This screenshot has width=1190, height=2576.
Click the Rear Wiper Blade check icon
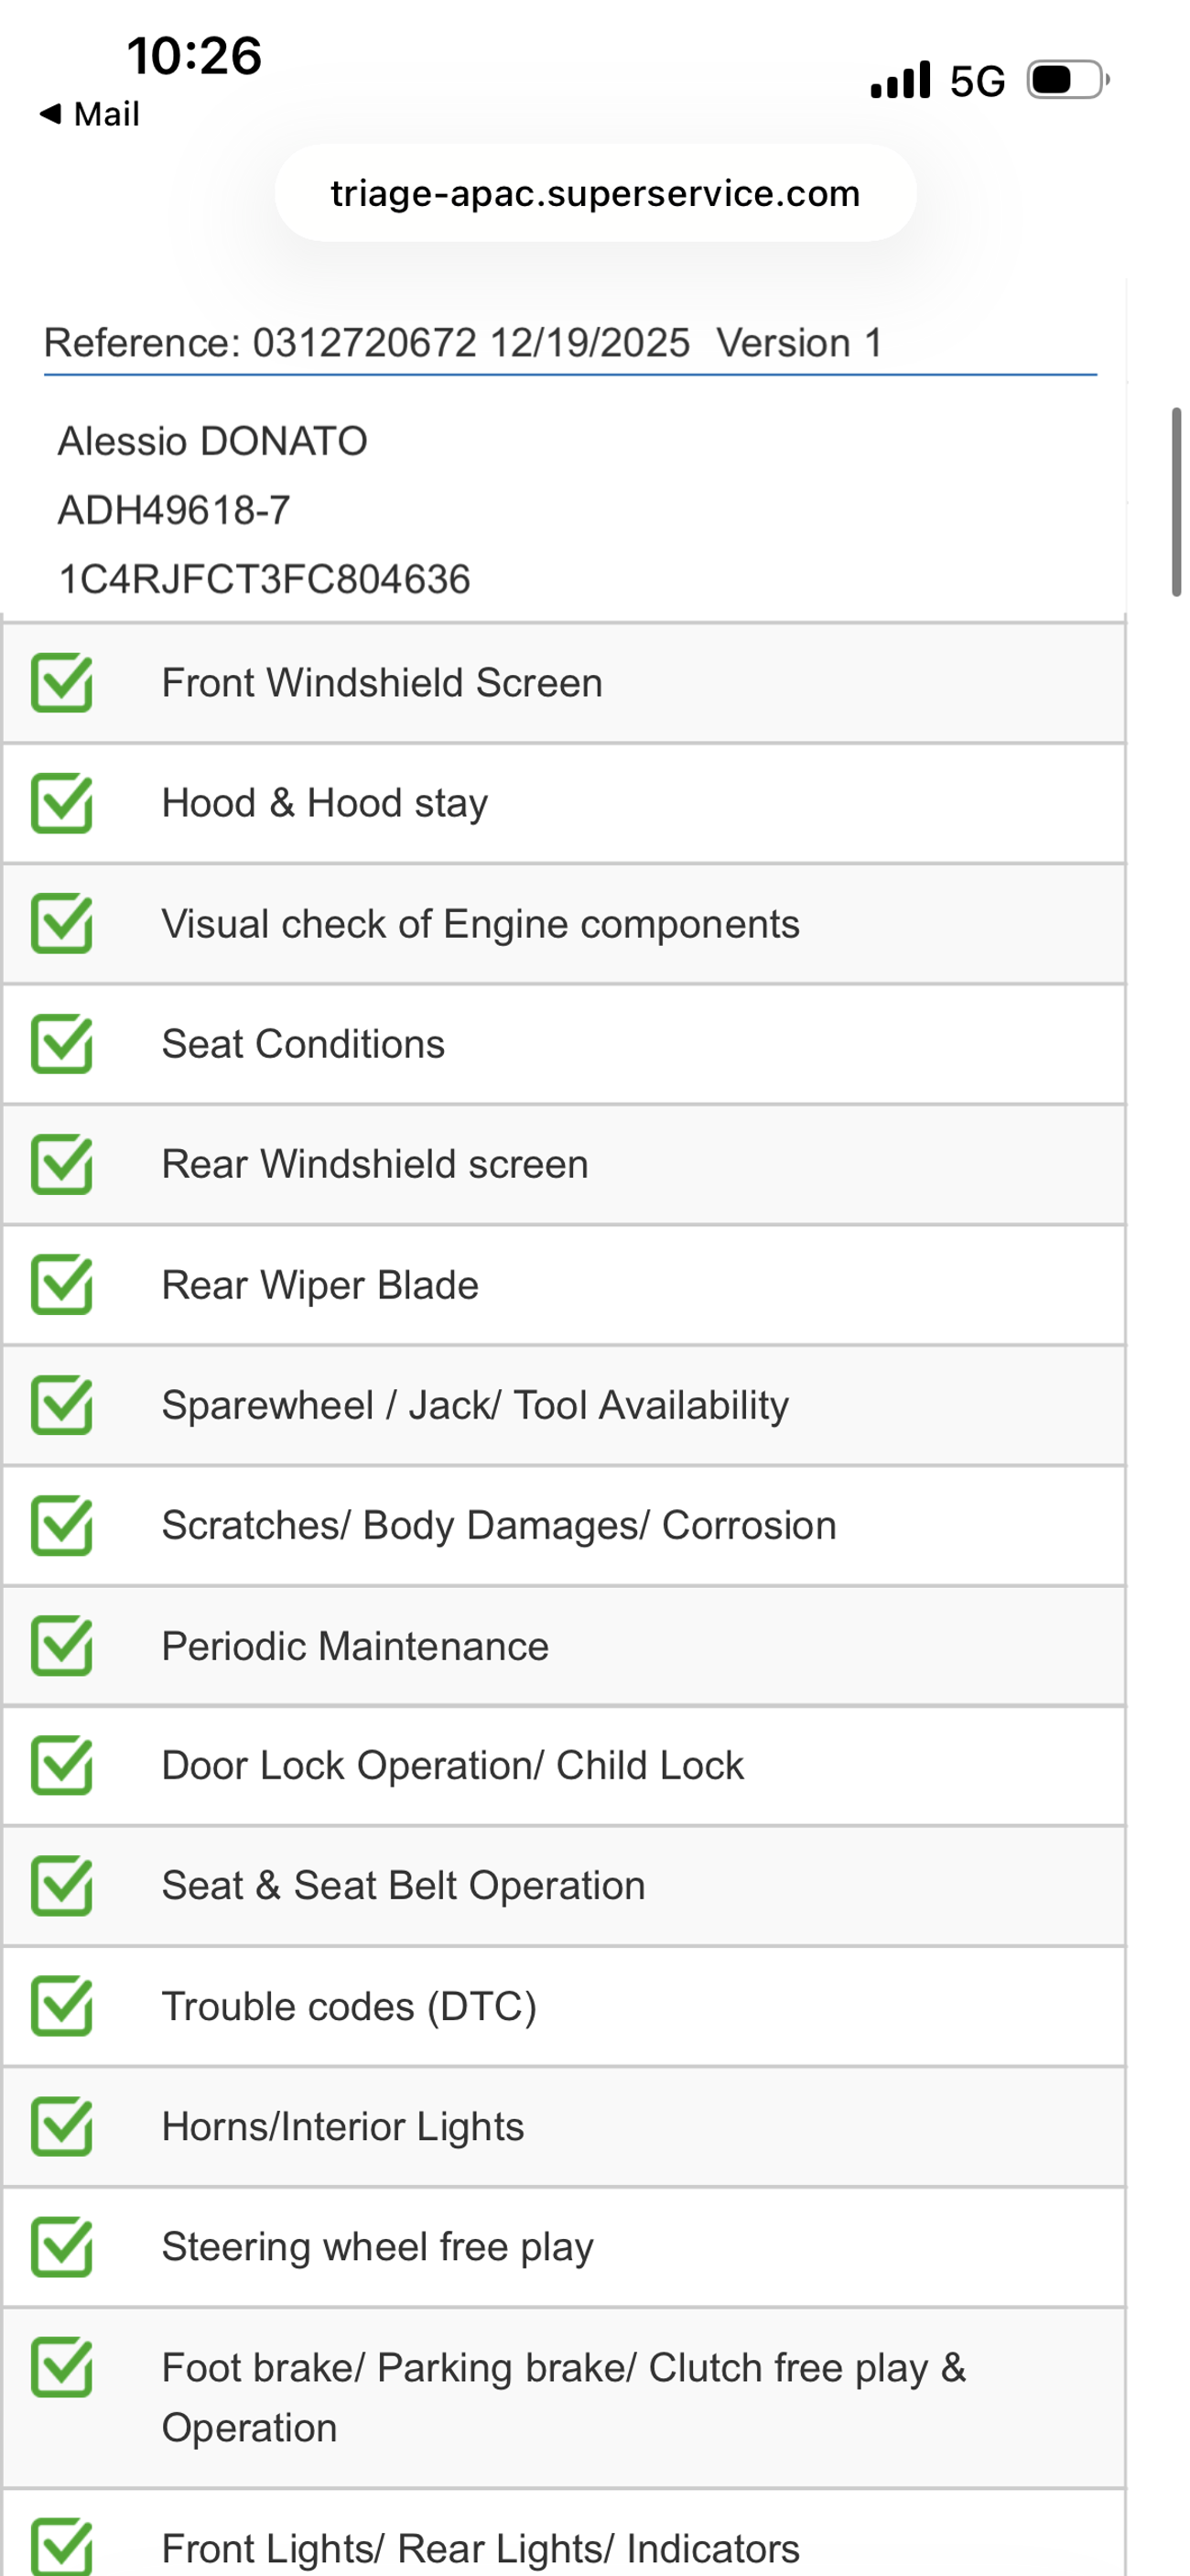(62, 1285)
